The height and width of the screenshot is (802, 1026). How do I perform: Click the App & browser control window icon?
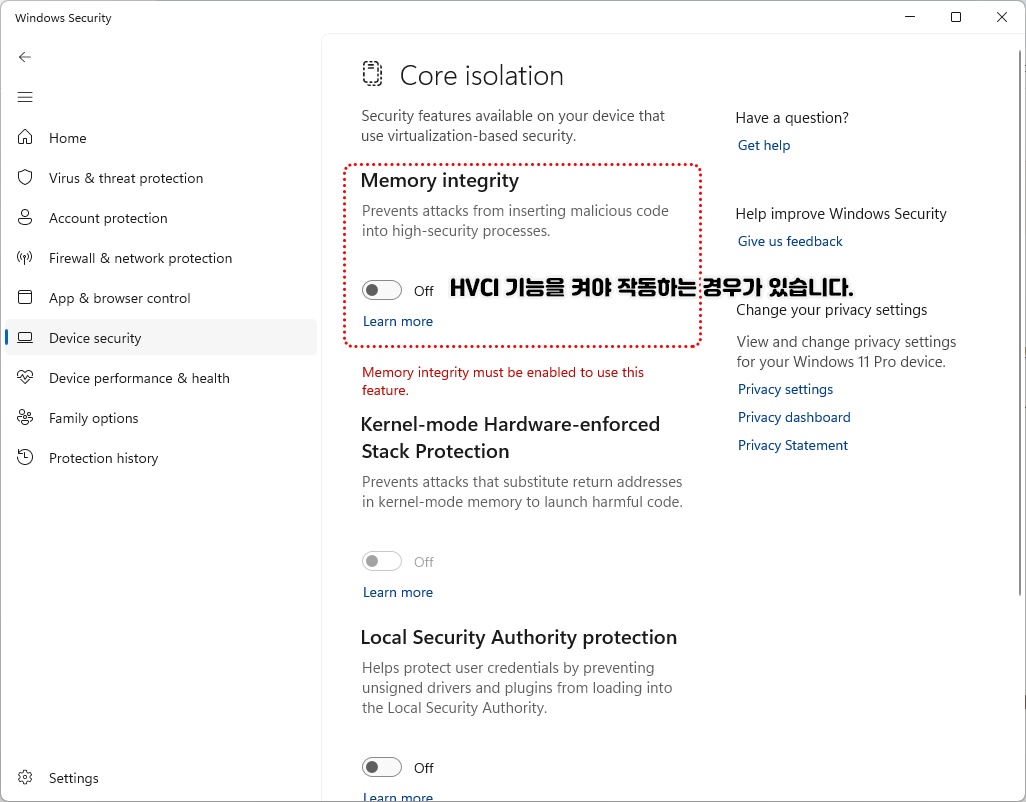pyautogui.click(x=25, y=298)
